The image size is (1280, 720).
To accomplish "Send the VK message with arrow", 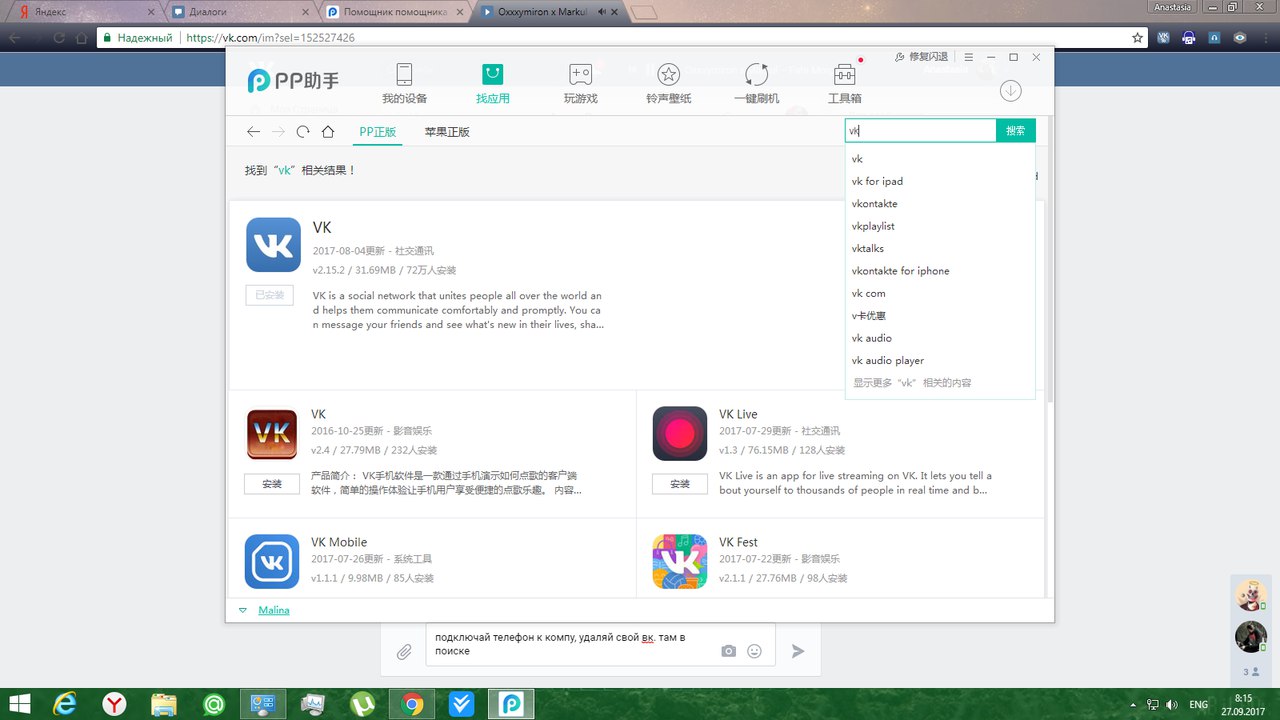I will (798, 651).
